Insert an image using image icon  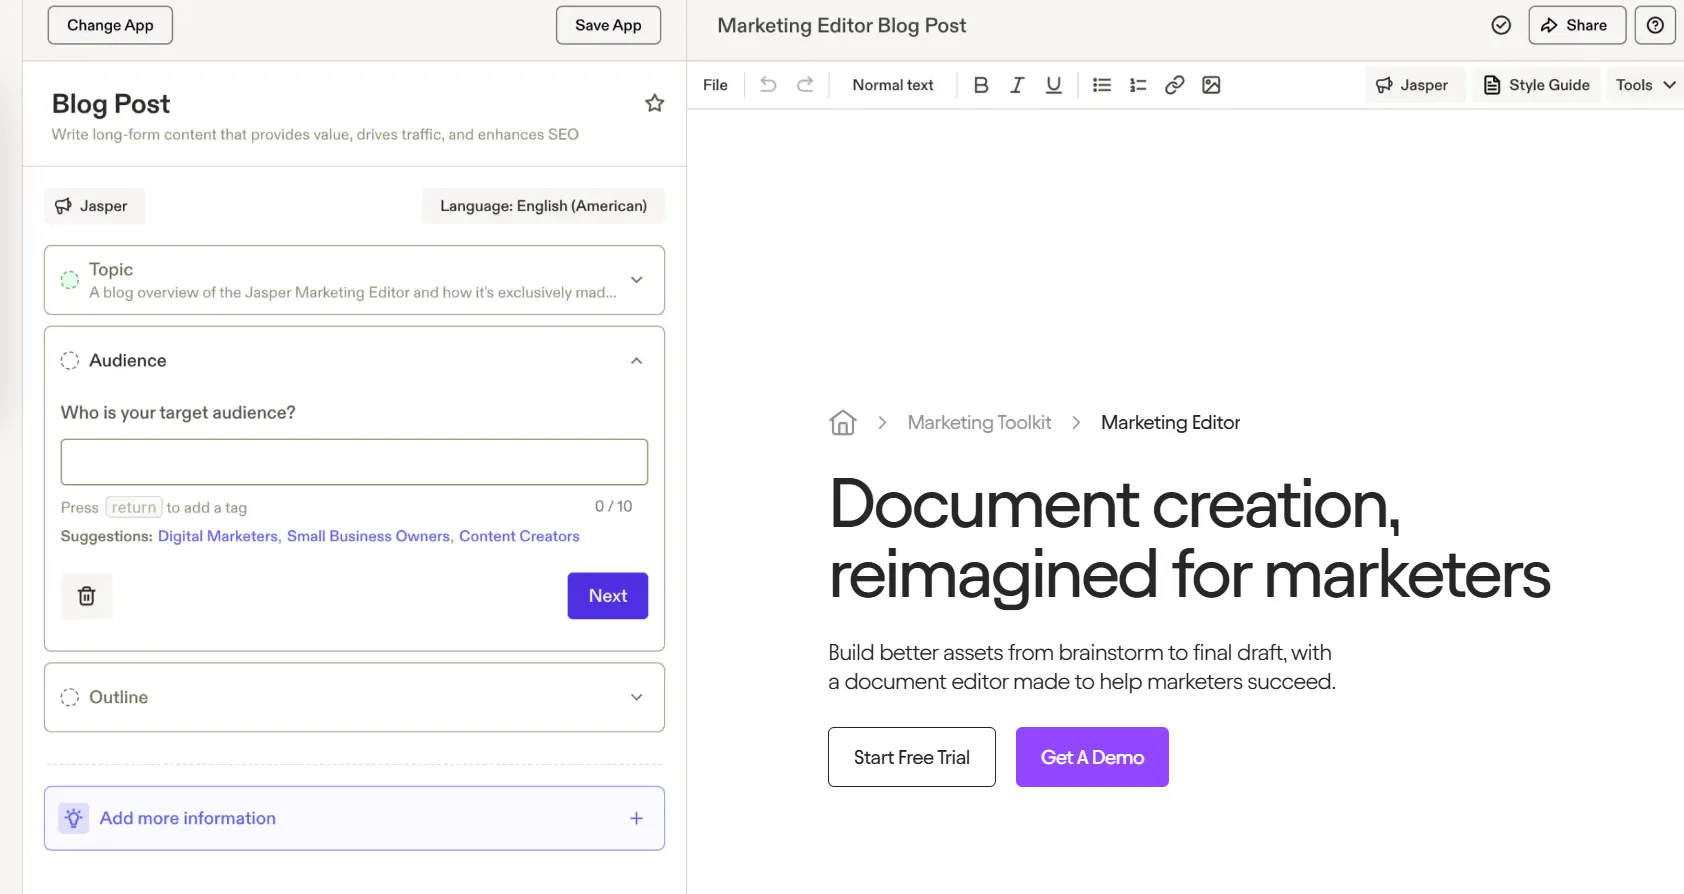click(1211, 85)
